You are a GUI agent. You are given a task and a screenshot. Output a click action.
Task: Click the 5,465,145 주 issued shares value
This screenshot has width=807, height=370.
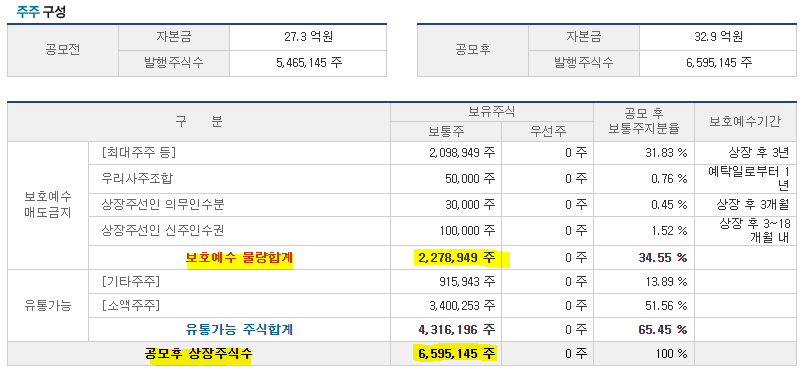coord(309,63)
